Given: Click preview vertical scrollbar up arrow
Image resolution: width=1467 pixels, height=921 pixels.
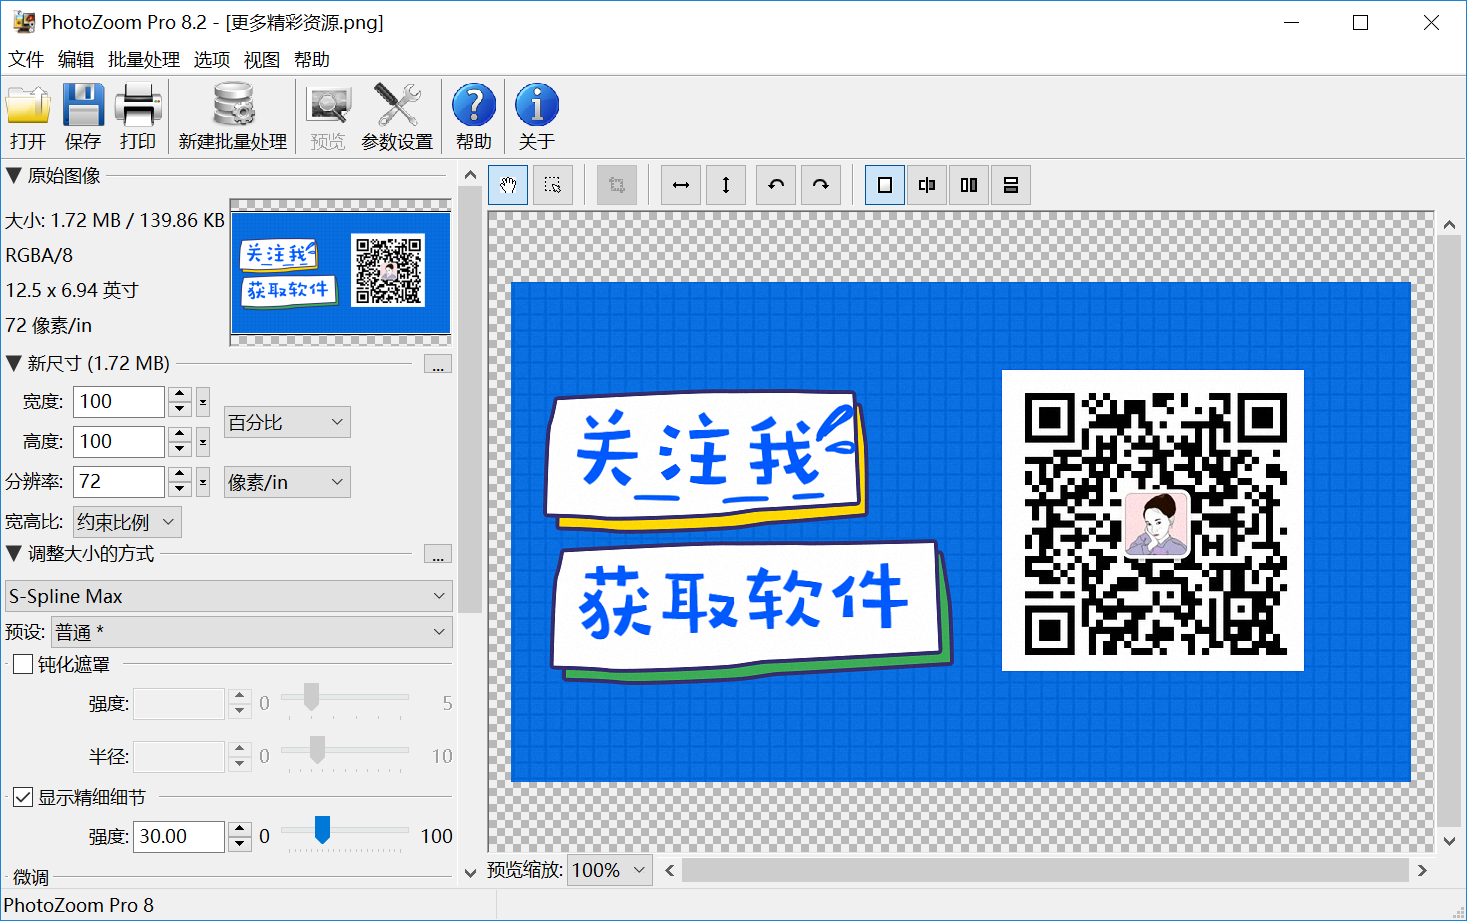Looking at the screenshot, I should coord(1450,224).
